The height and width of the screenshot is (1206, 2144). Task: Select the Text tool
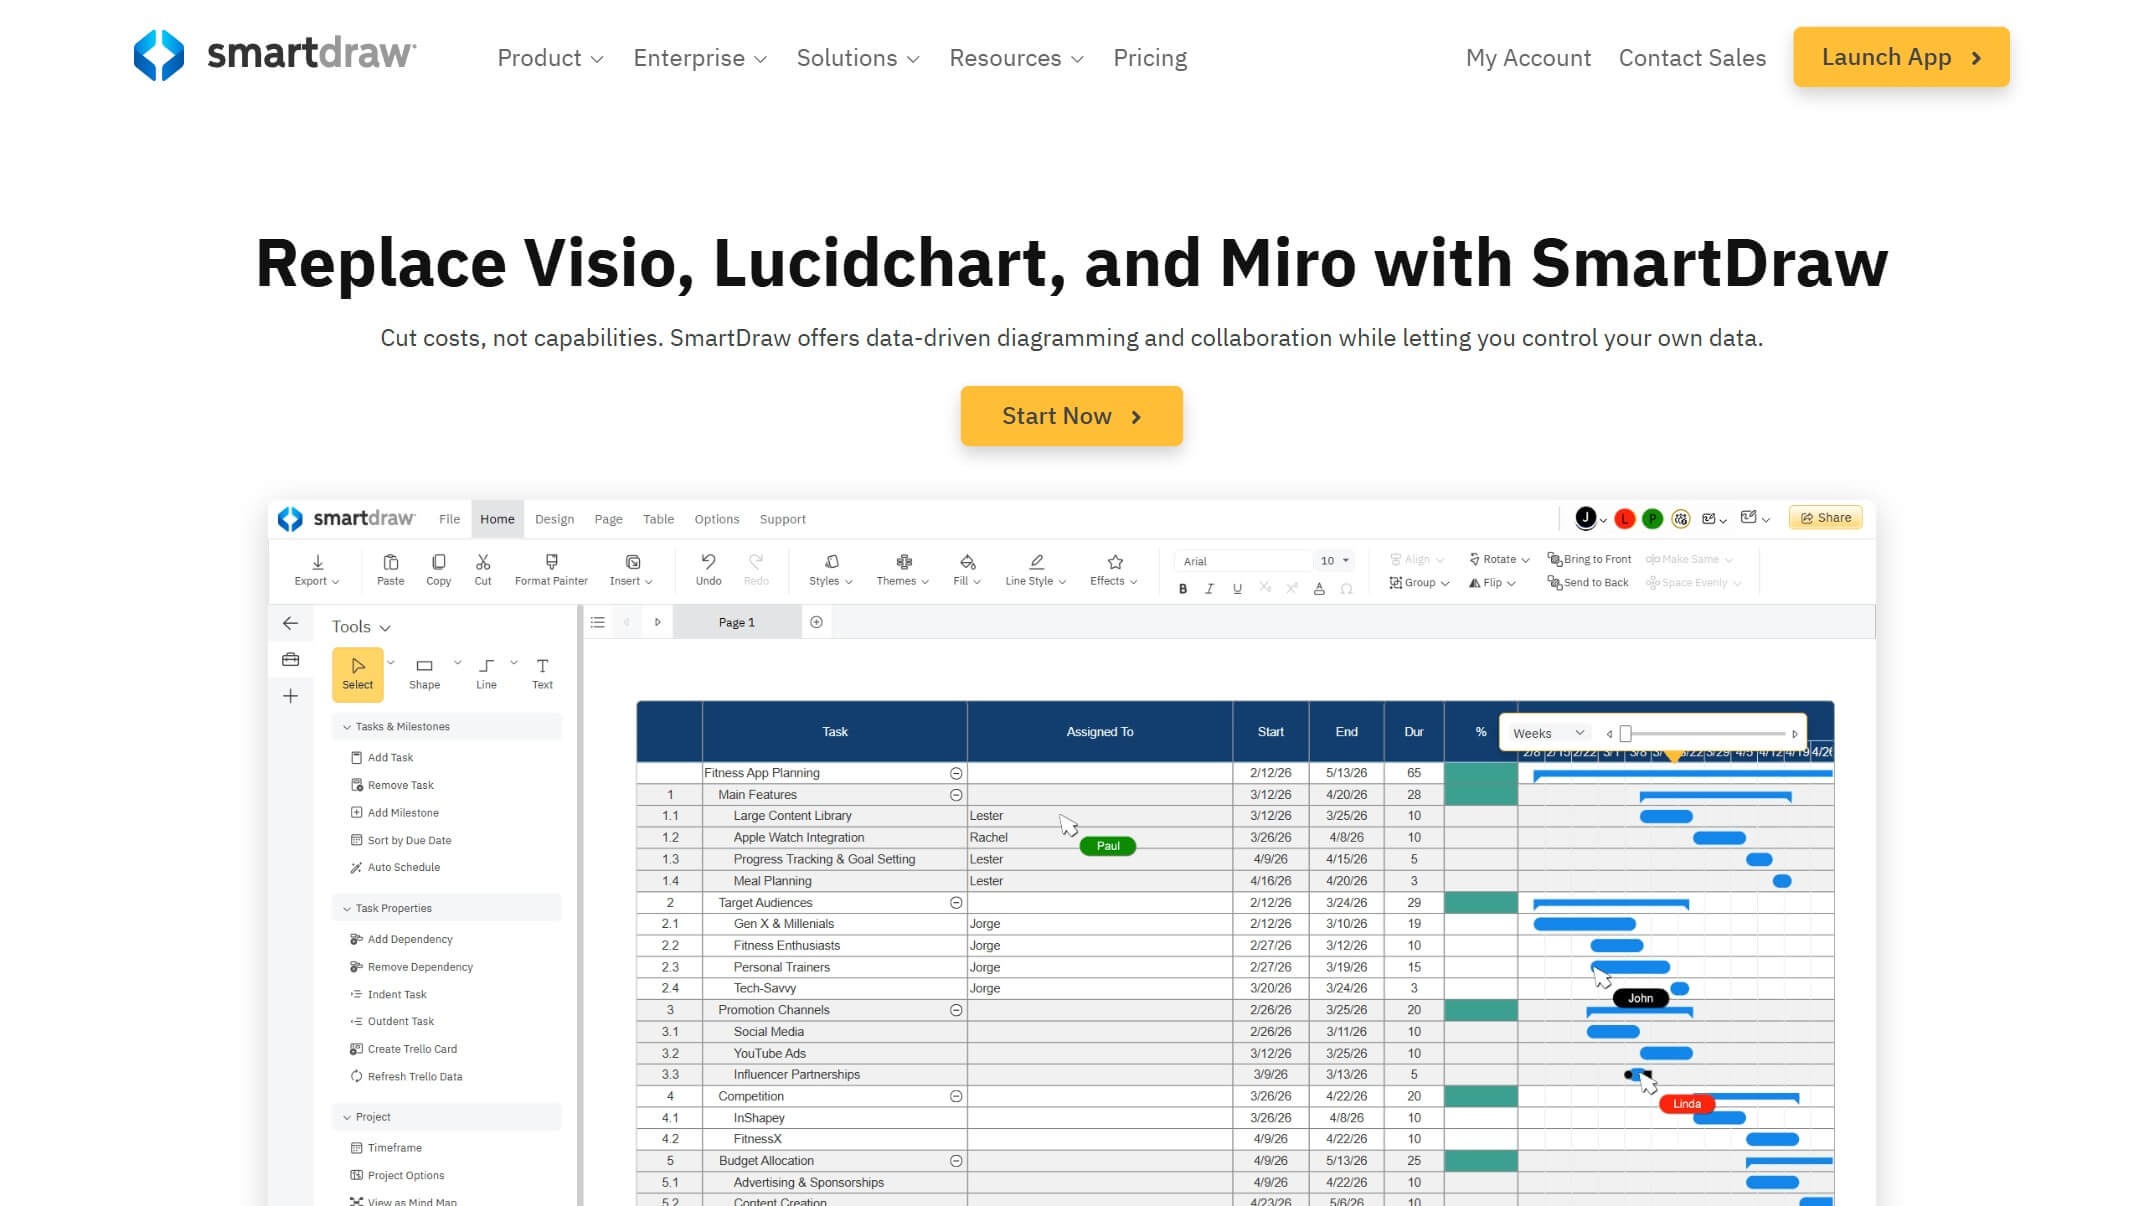coord(542,673)
